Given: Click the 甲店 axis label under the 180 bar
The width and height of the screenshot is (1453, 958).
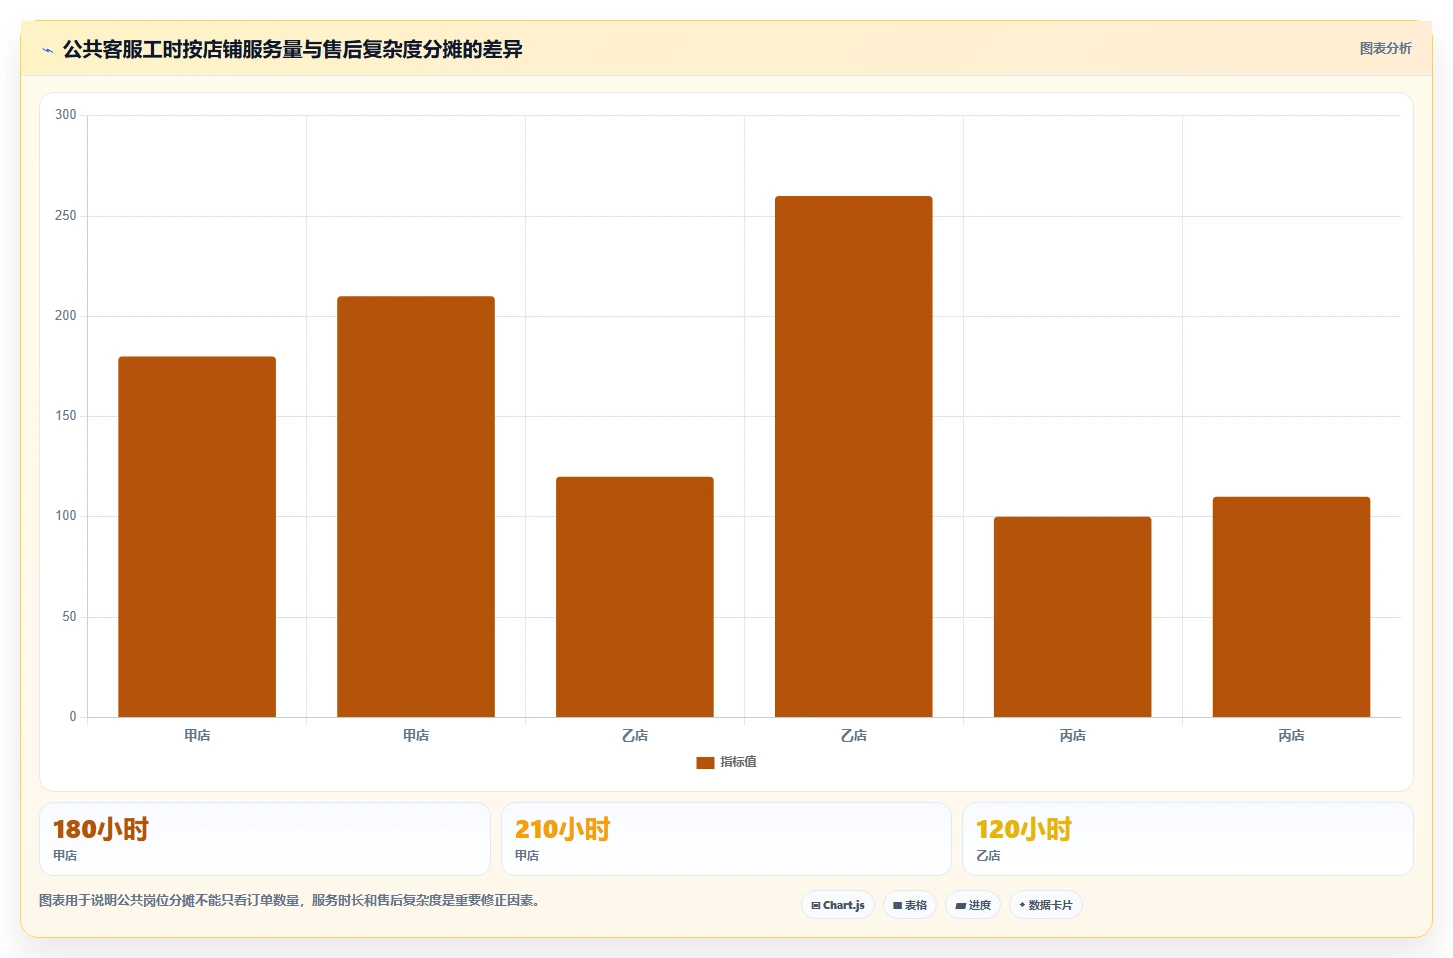Looking at the screenshot, I should 197,735.
